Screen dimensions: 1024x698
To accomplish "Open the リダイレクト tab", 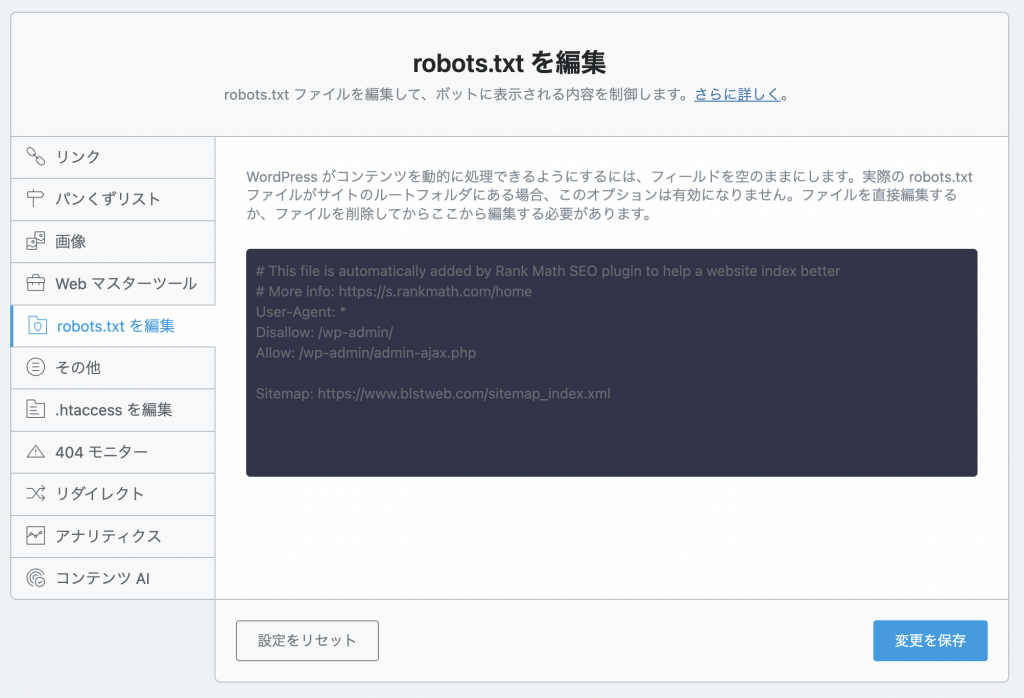I will click(113, 494).
